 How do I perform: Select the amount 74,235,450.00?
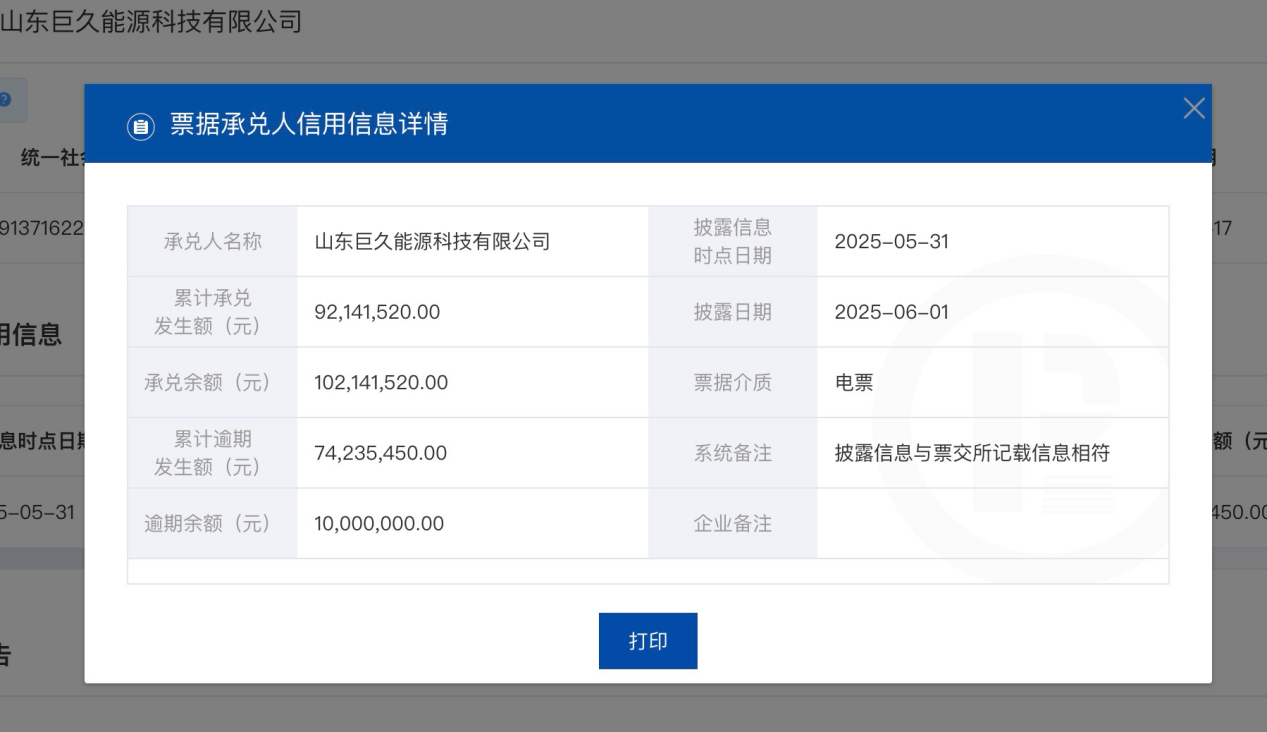[x=380, y=453]
